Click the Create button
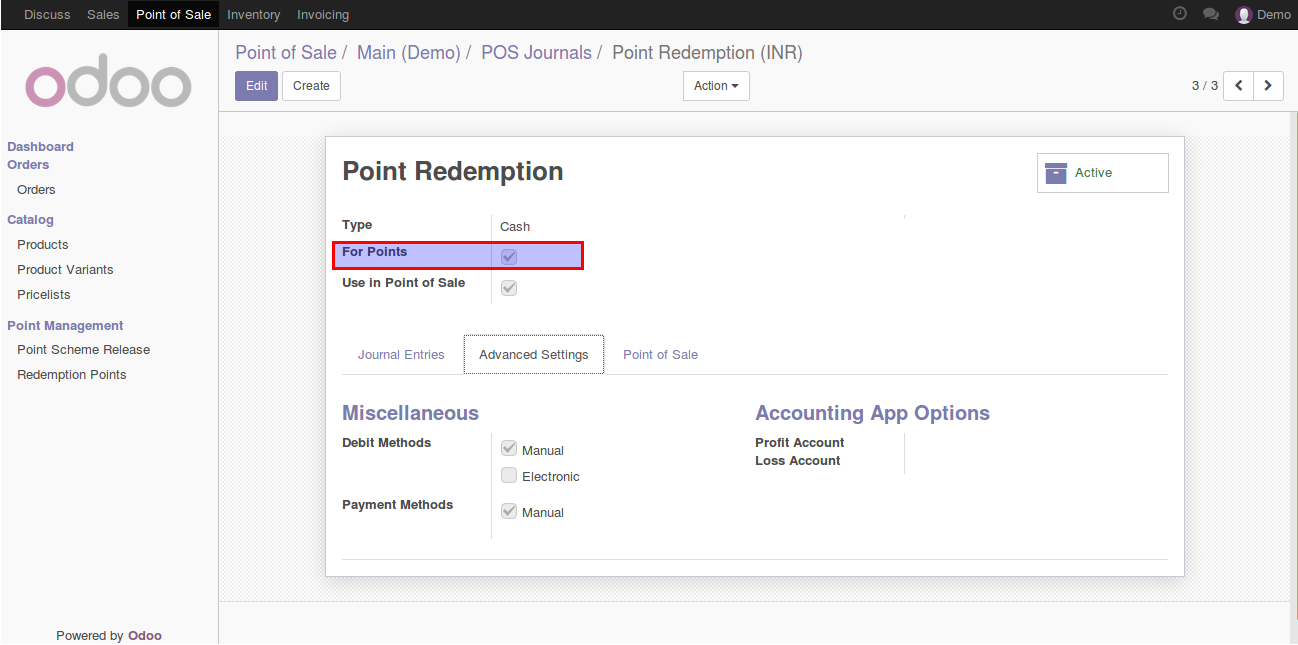 point(311,86)
